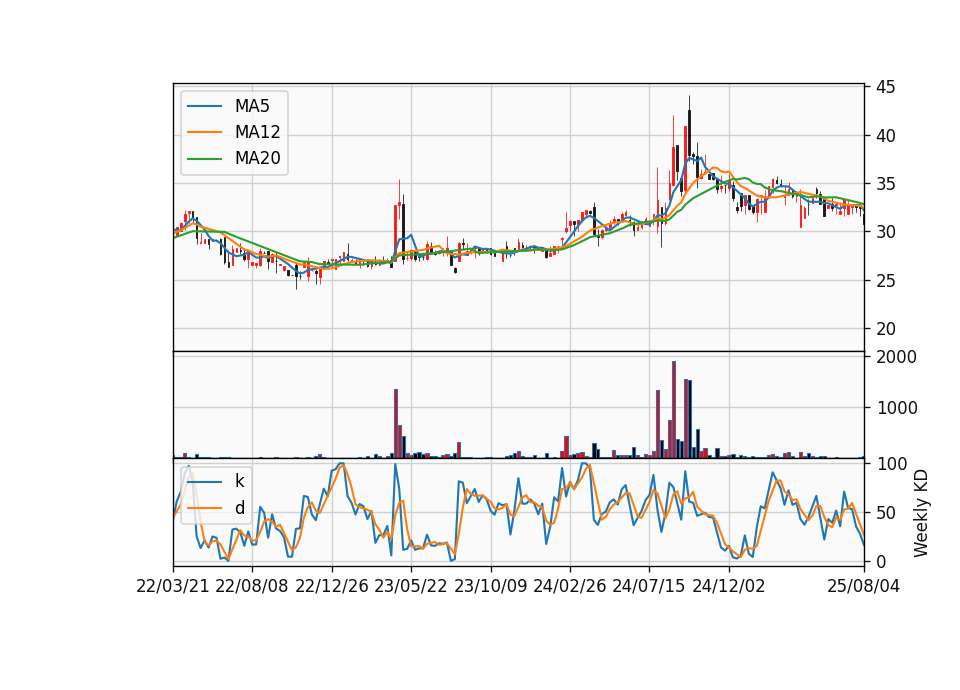Click the blue MA5 legend line

pos(204,107)
